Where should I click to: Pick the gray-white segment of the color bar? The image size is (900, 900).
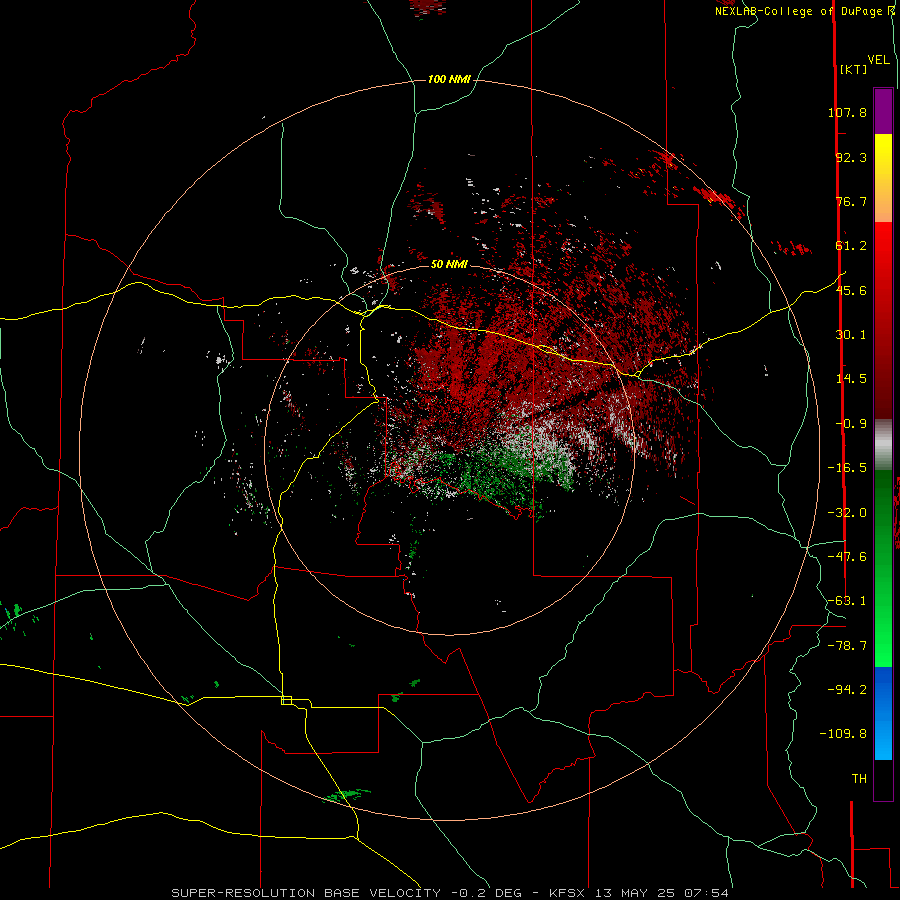[x=883, y=445]
